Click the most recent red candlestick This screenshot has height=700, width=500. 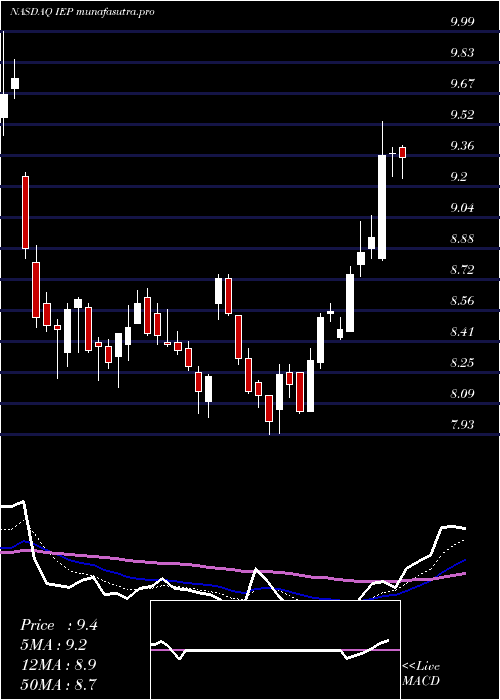402,152
